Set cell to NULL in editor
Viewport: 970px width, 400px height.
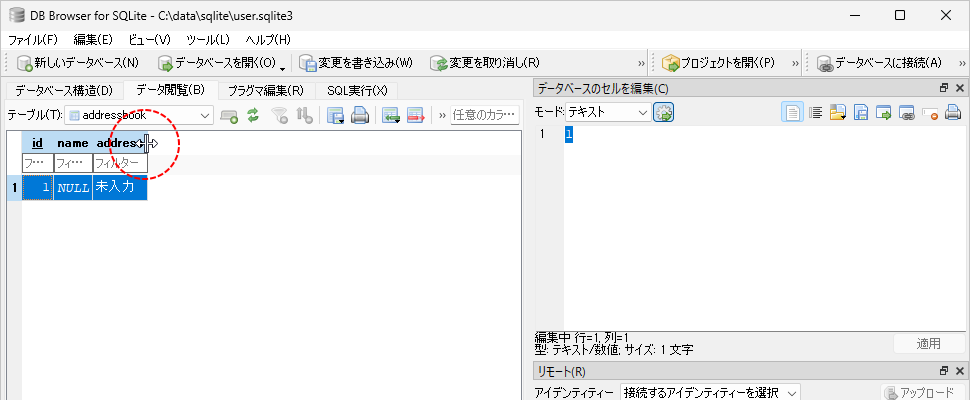[x=931, y=113]
